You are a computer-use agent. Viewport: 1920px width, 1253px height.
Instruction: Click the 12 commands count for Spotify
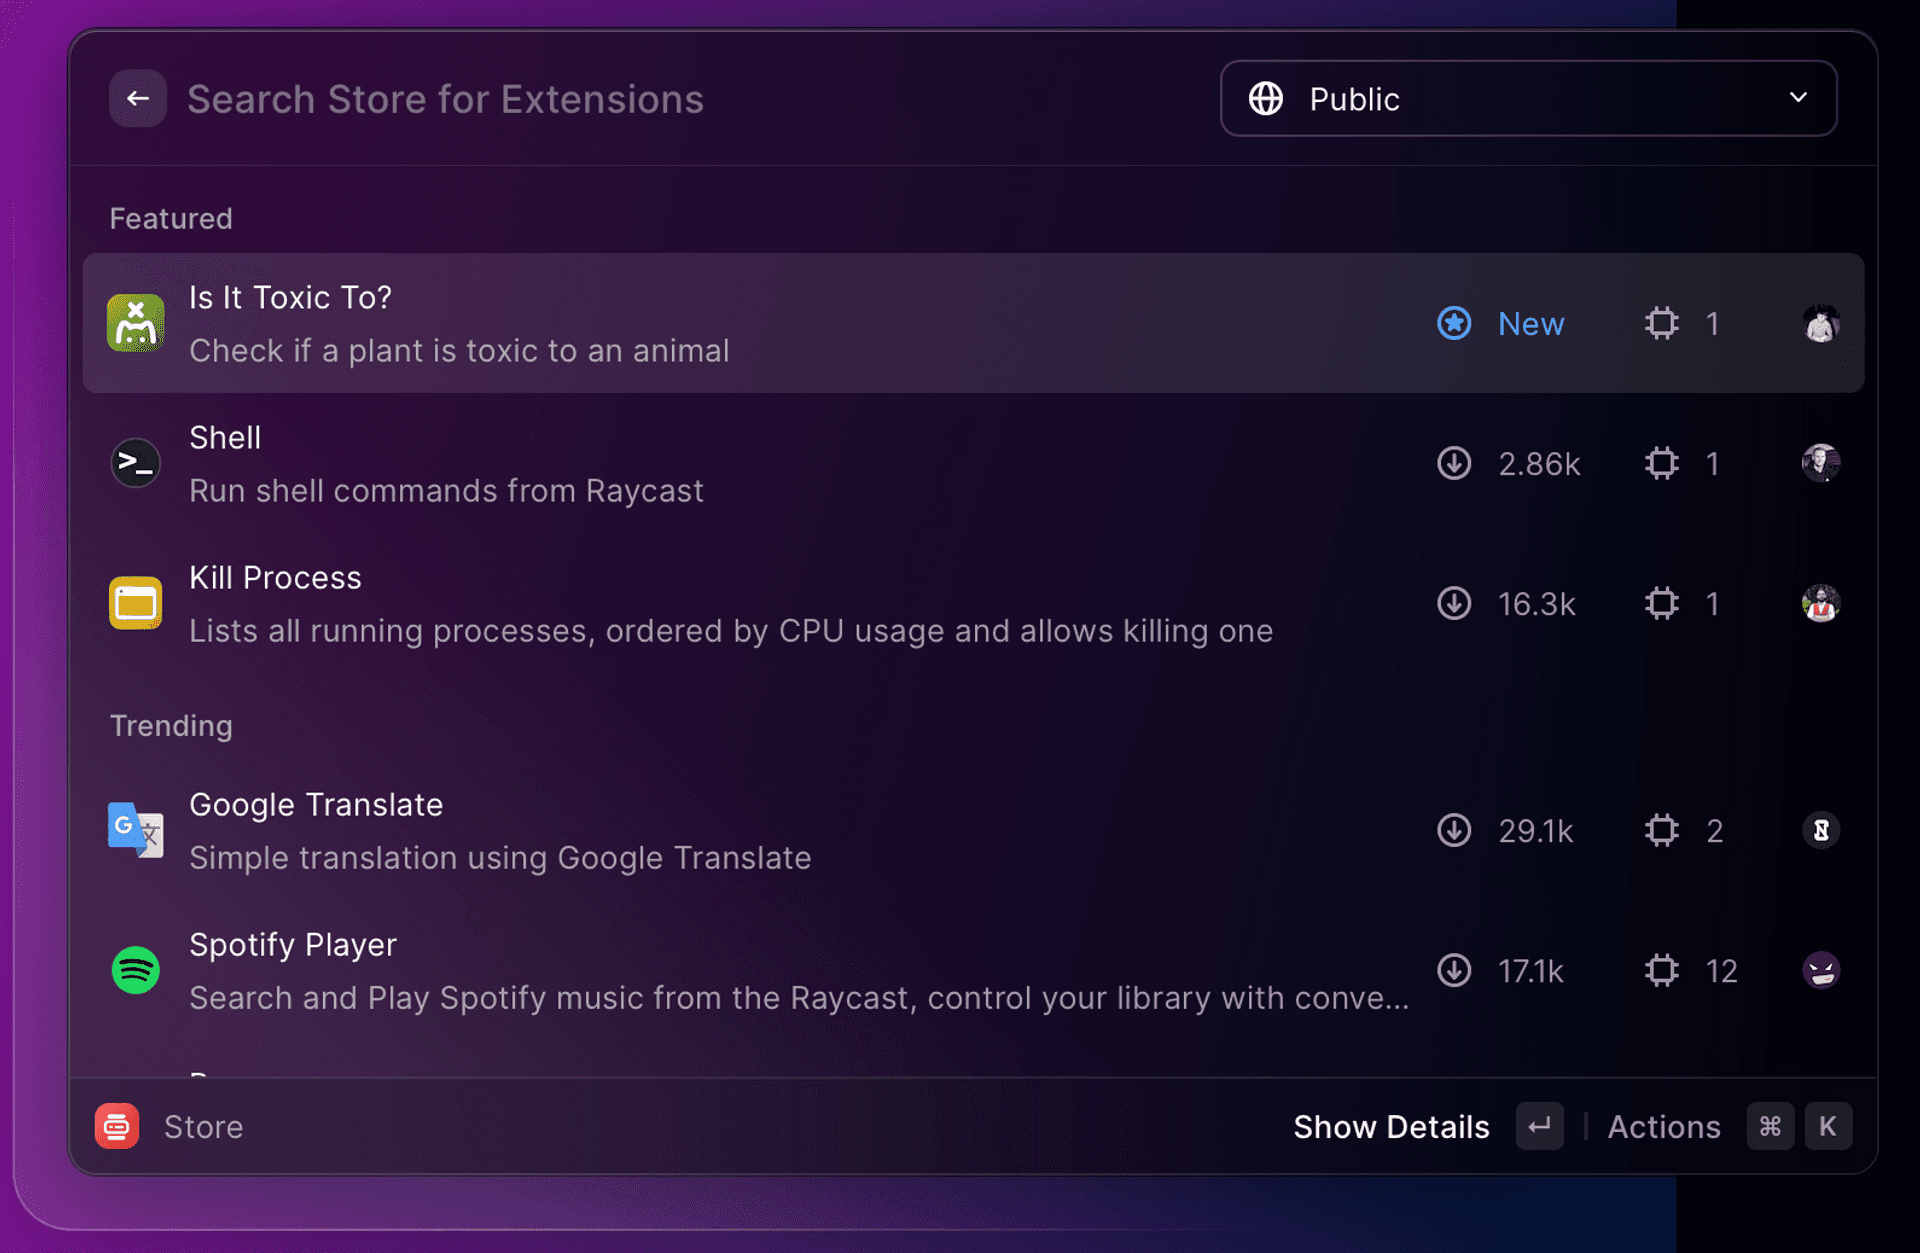pos(1721,971)
